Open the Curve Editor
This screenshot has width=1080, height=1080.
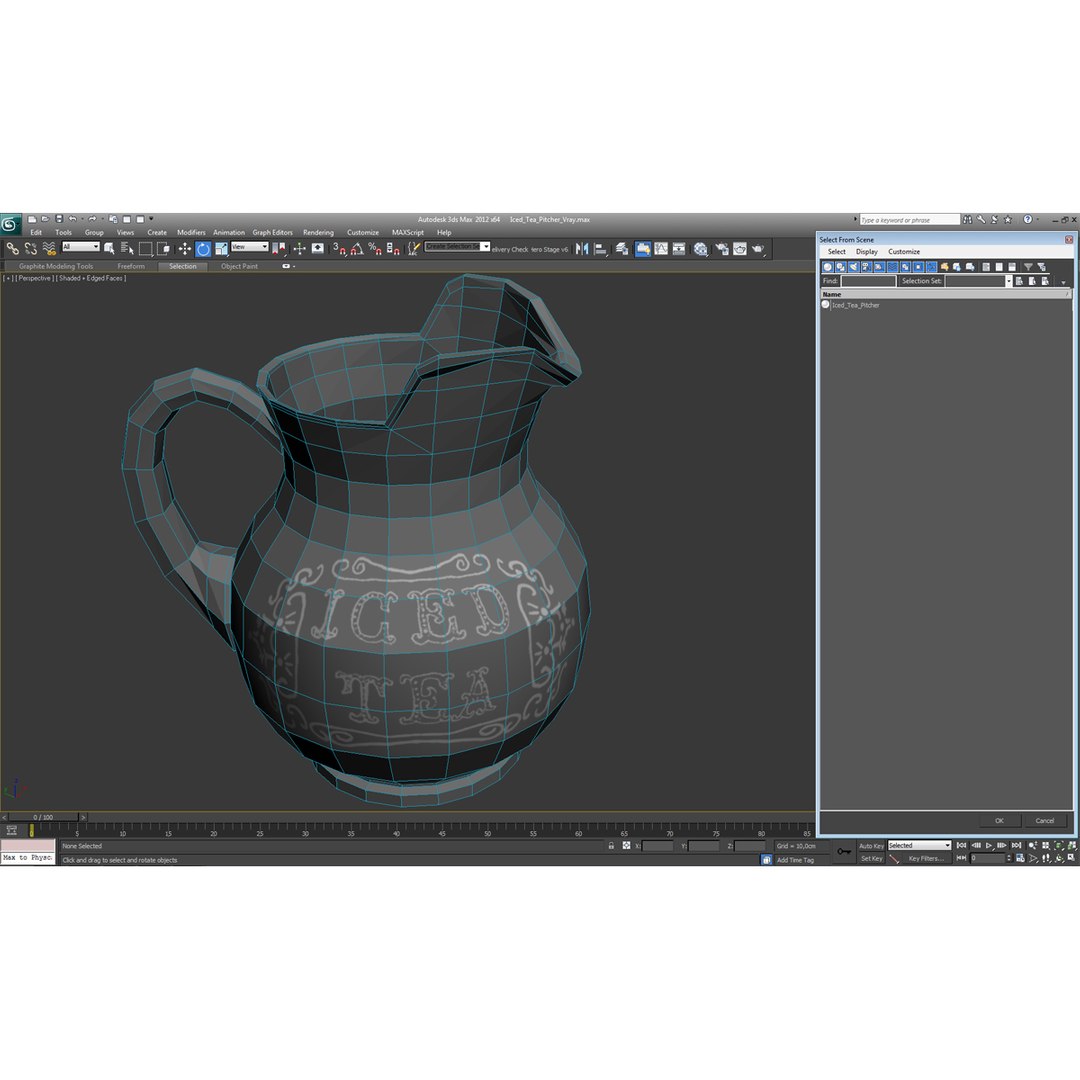point(661,249)
